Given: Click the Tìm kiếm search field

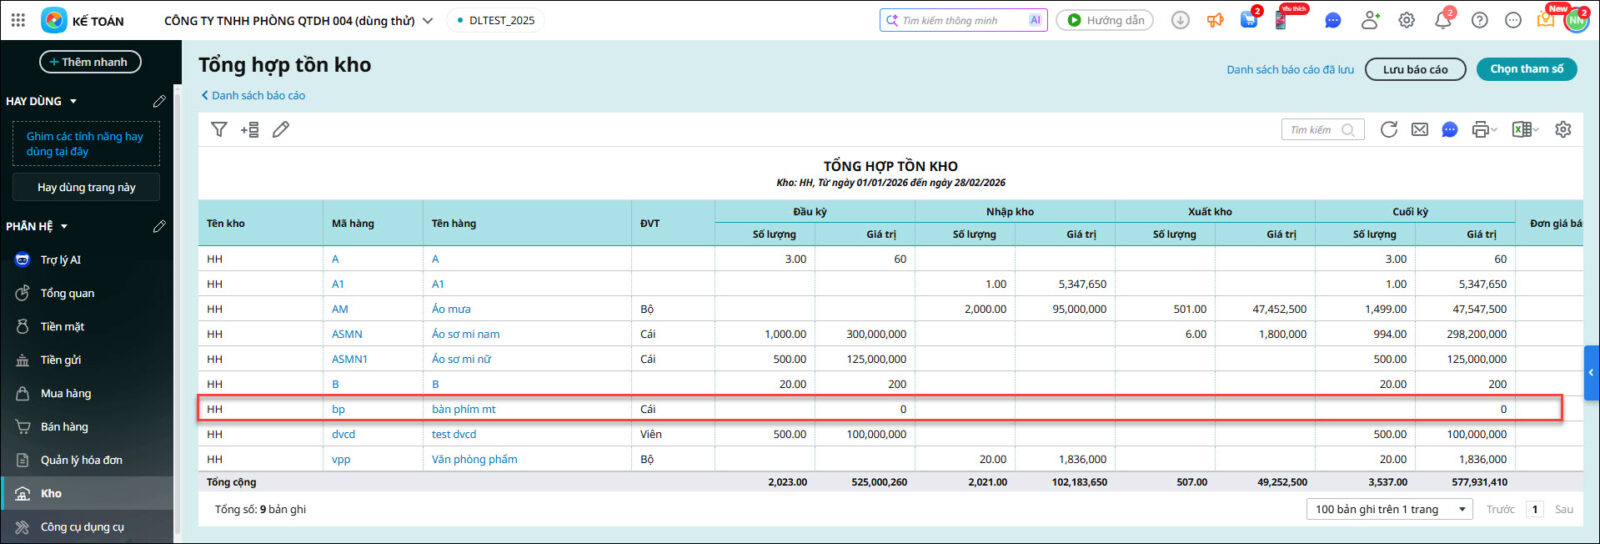Looking at the screenshot, I should pyautogui.click(x=1313, y=129).
